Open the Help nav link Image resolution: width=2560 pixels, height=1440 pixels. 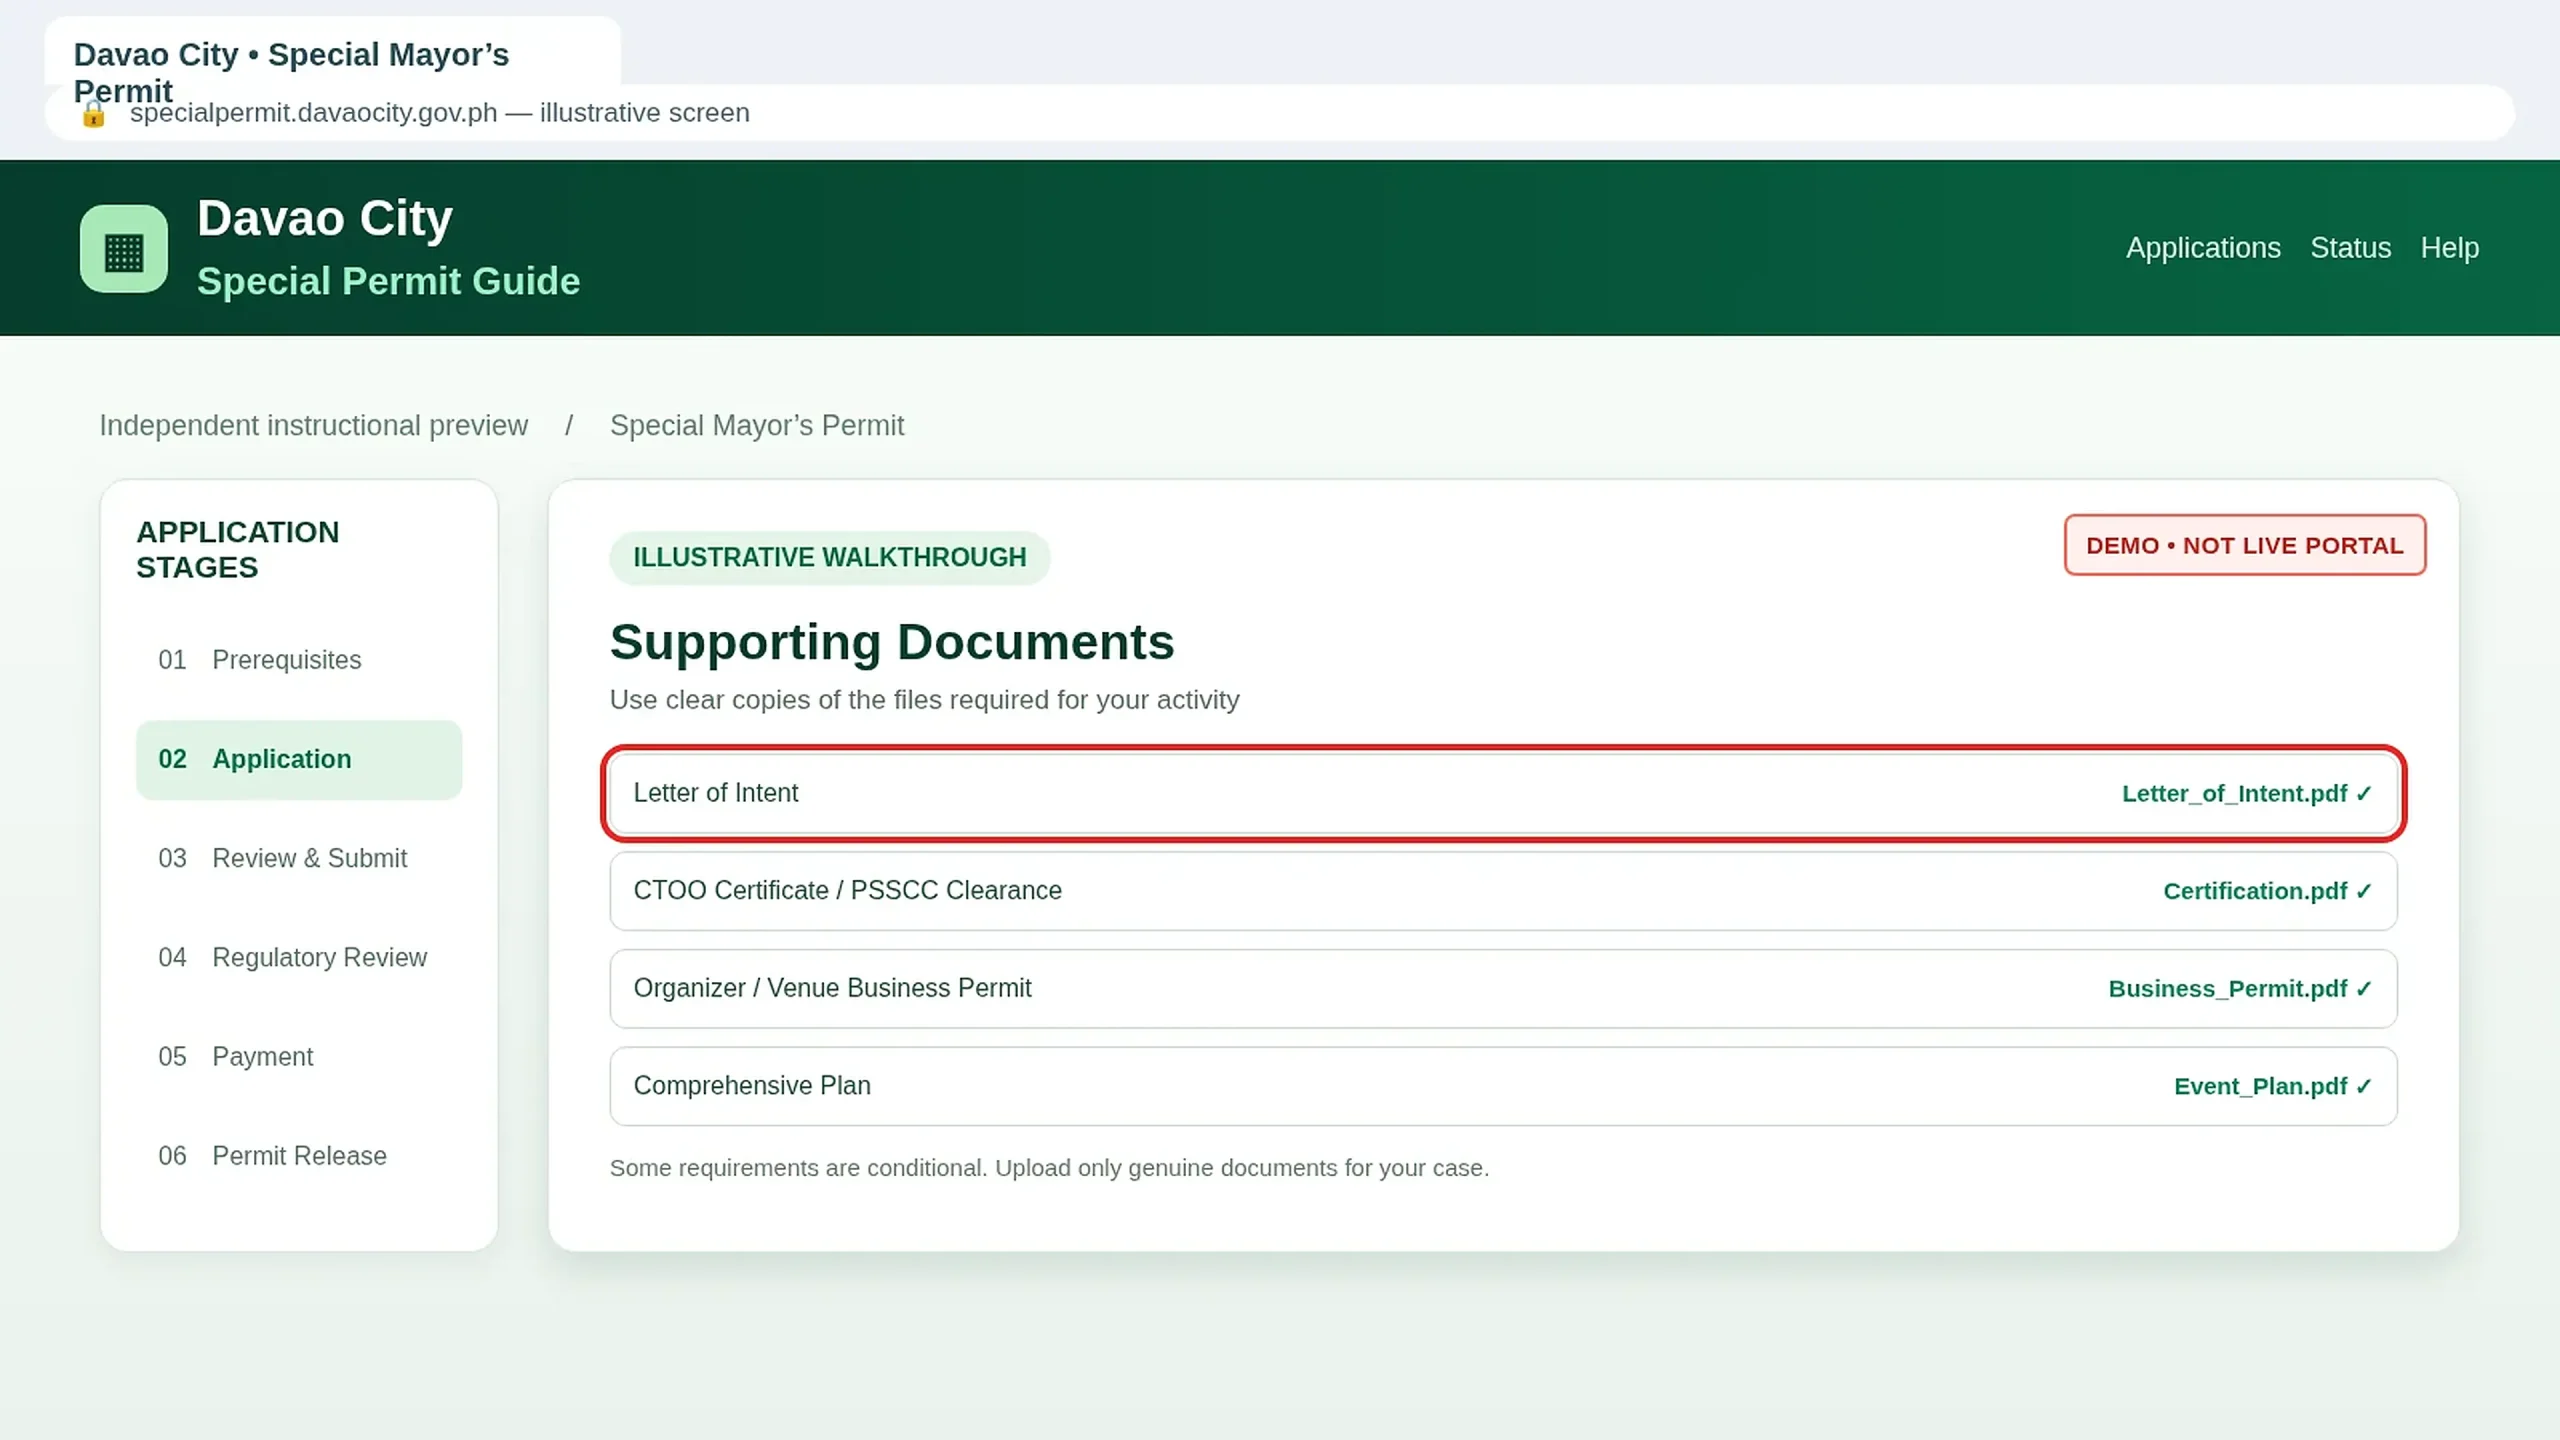click(x=2449, y=248)
